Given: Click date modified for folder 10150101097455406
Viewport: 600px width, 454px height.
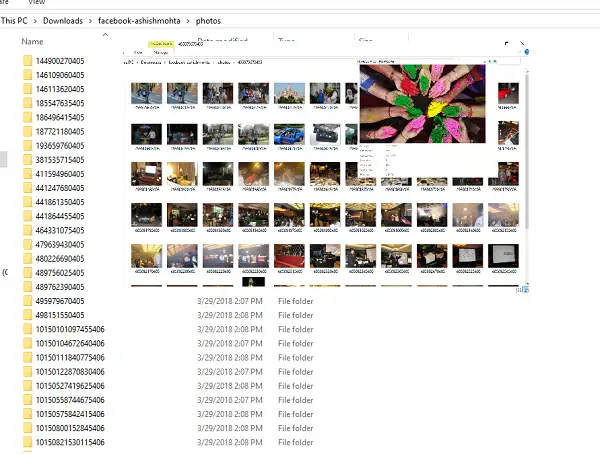Looking at the screenshot, I should coord(230,330).
